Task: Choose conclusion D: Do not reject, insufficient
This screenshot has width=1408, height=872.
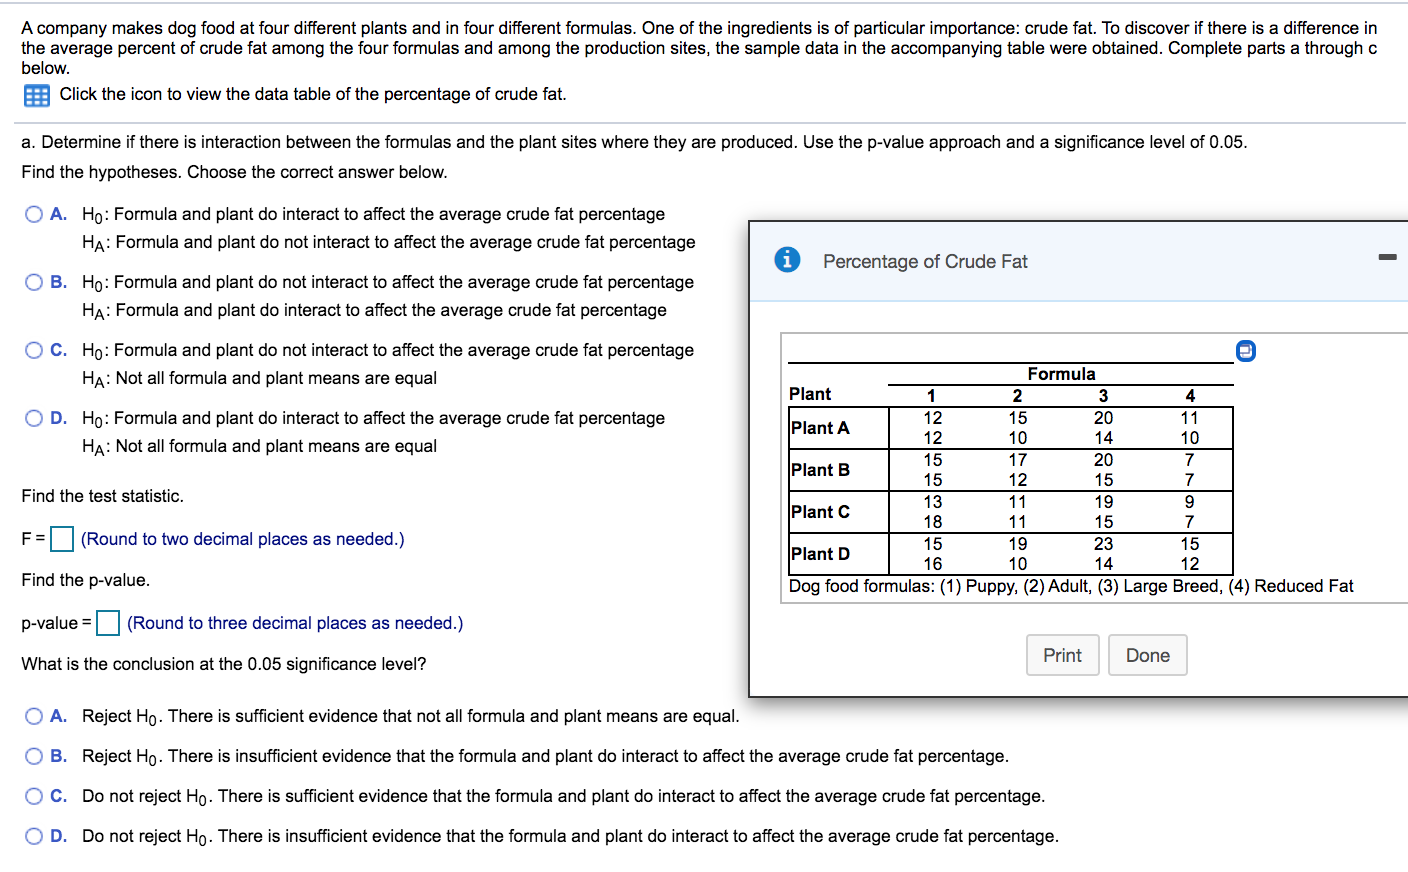Action: (x=34, y=836)
